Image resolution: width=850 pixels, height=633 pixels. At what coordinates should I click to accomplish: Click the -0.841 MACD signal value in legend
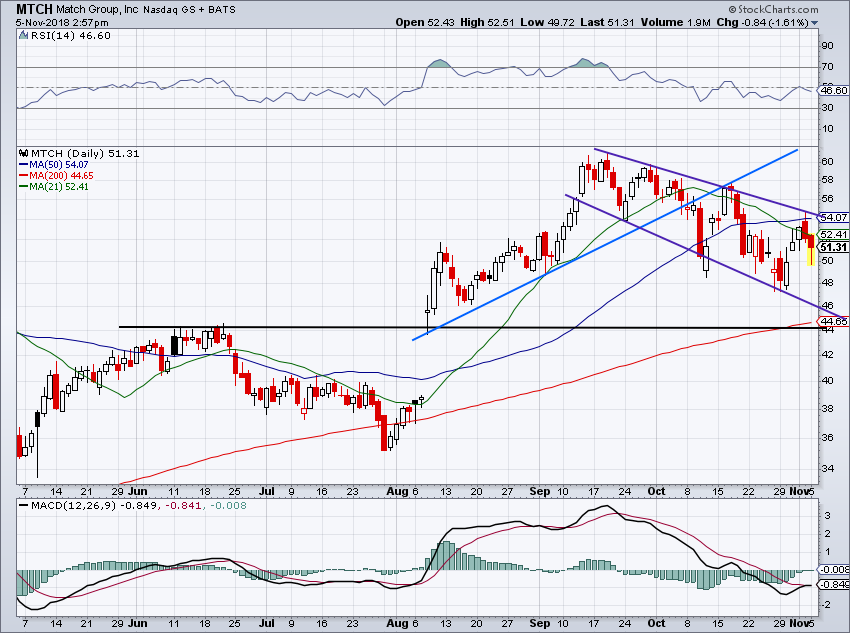tap(183, 505)
